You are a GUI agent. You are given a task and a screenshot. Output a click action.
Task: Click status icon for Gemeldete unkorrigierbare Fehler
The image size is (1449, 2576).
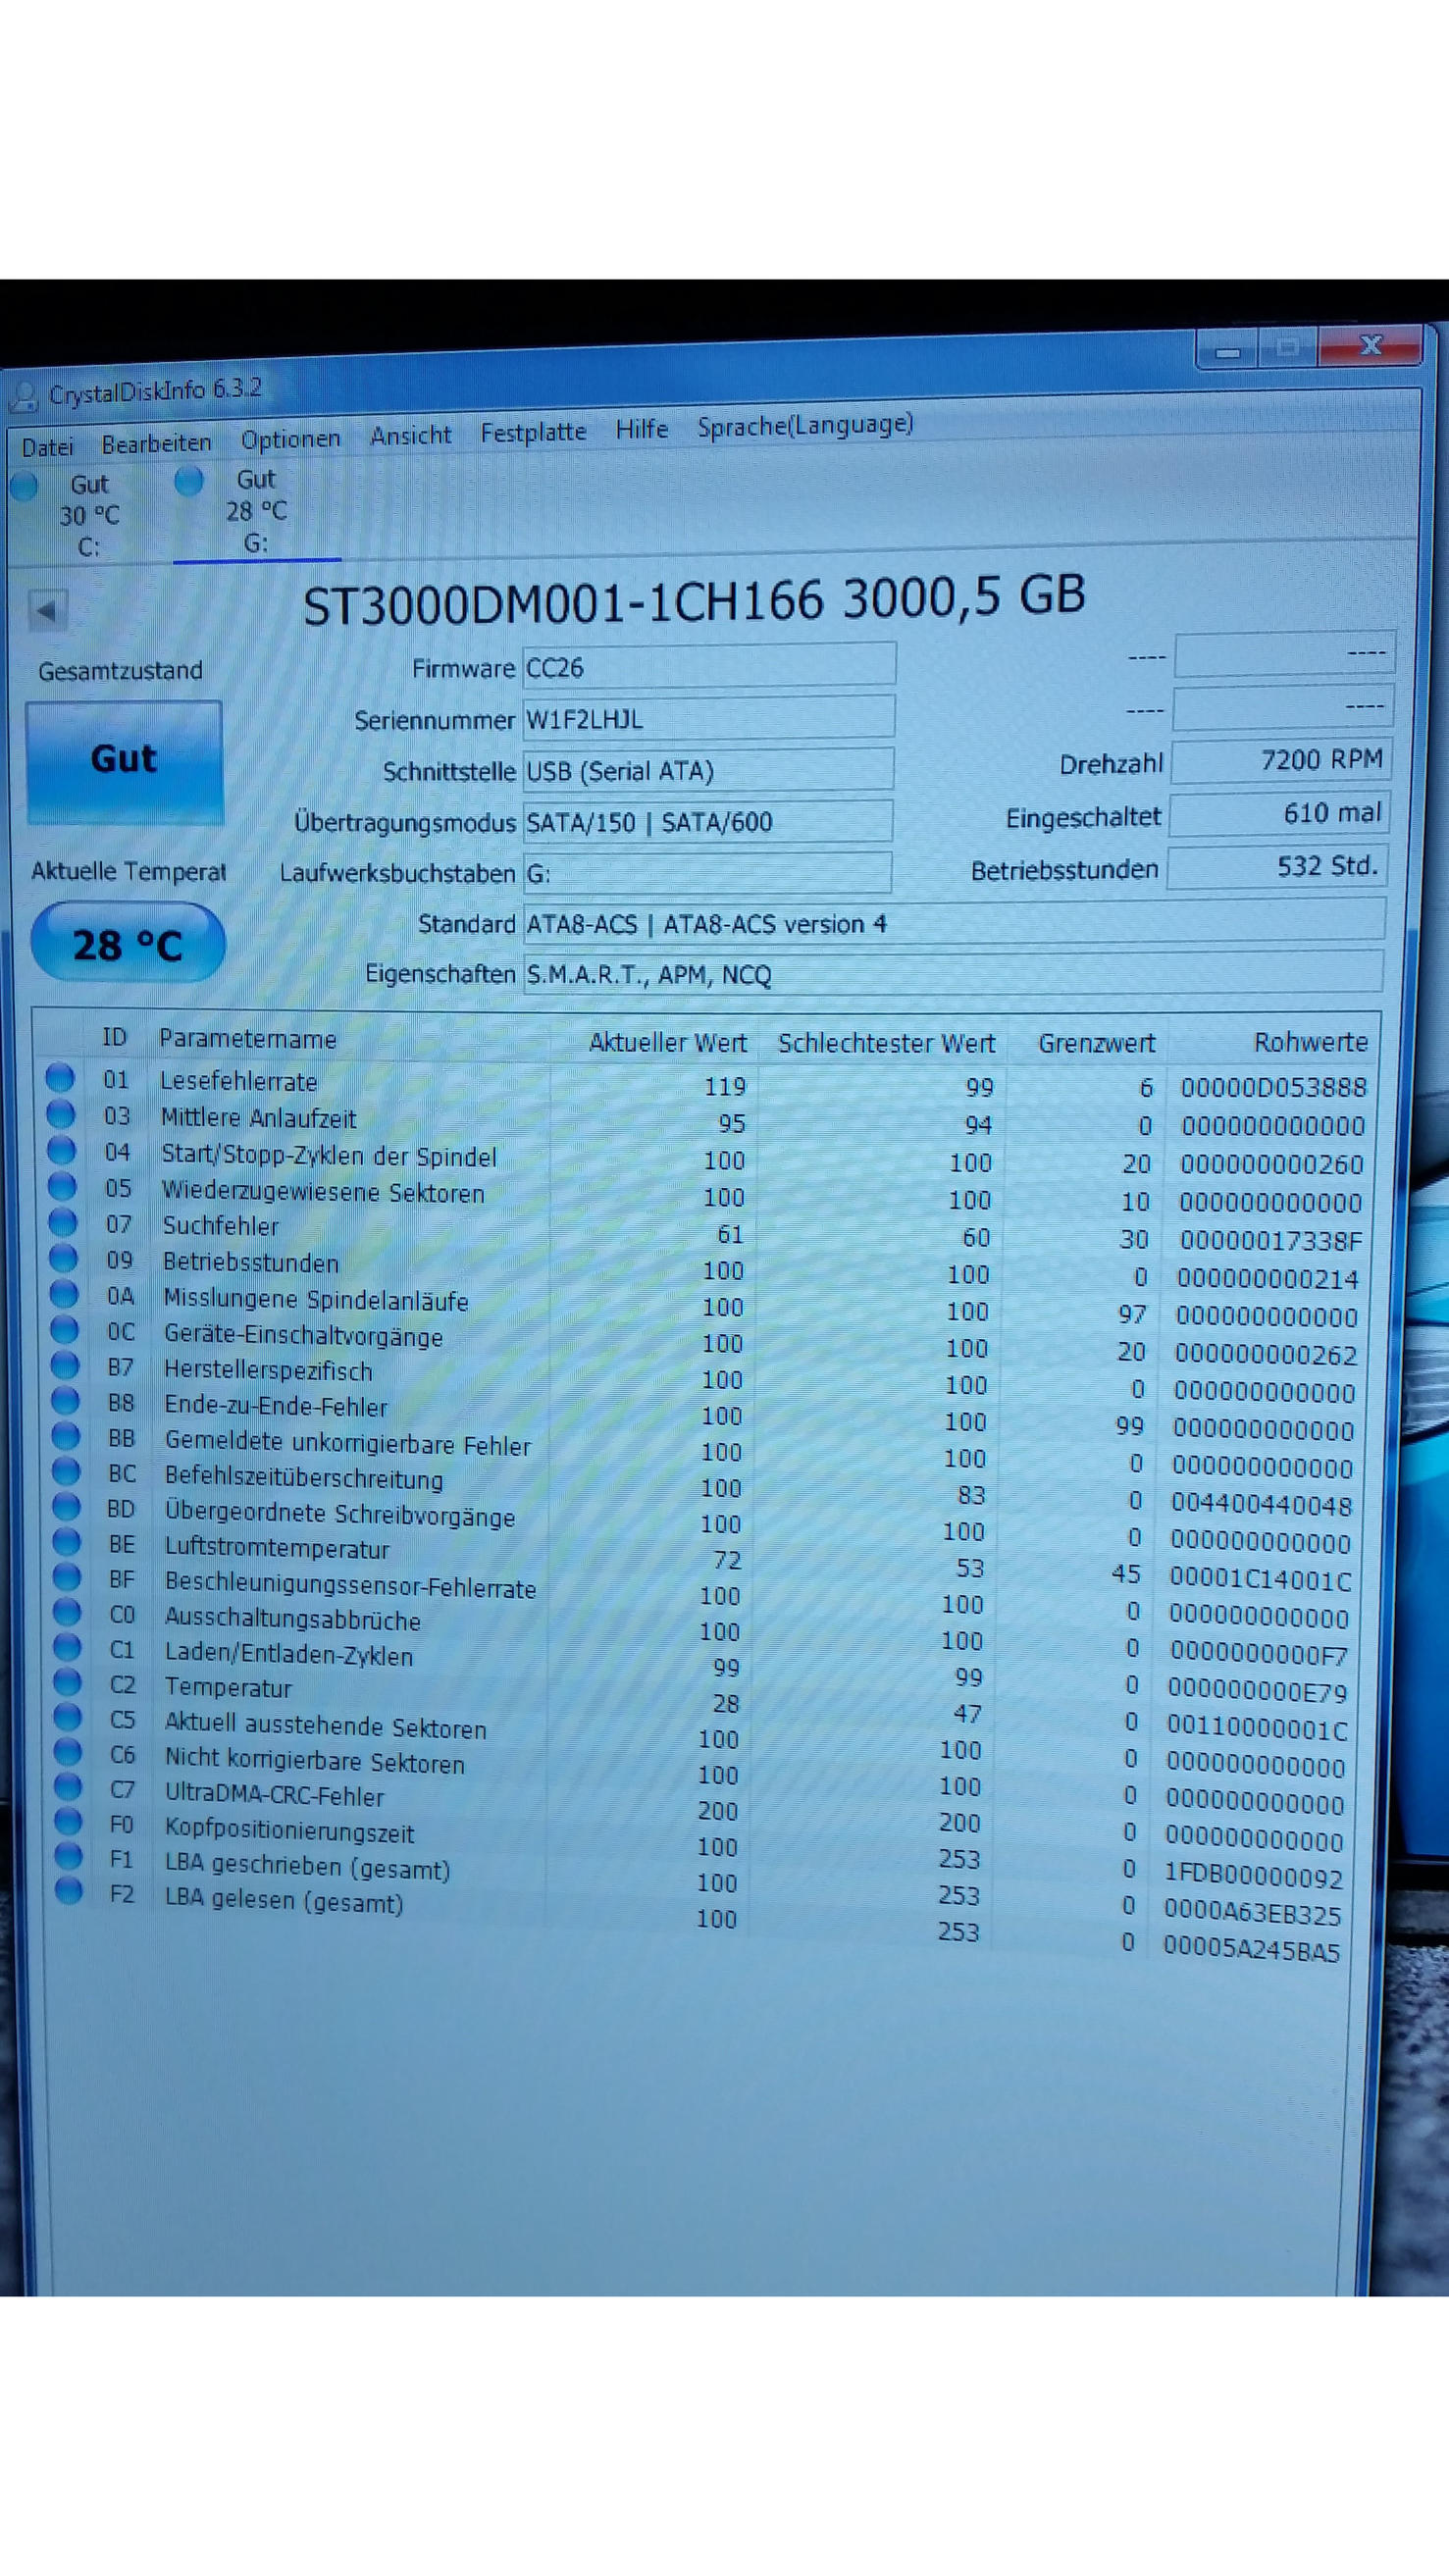pos(65,1436)
